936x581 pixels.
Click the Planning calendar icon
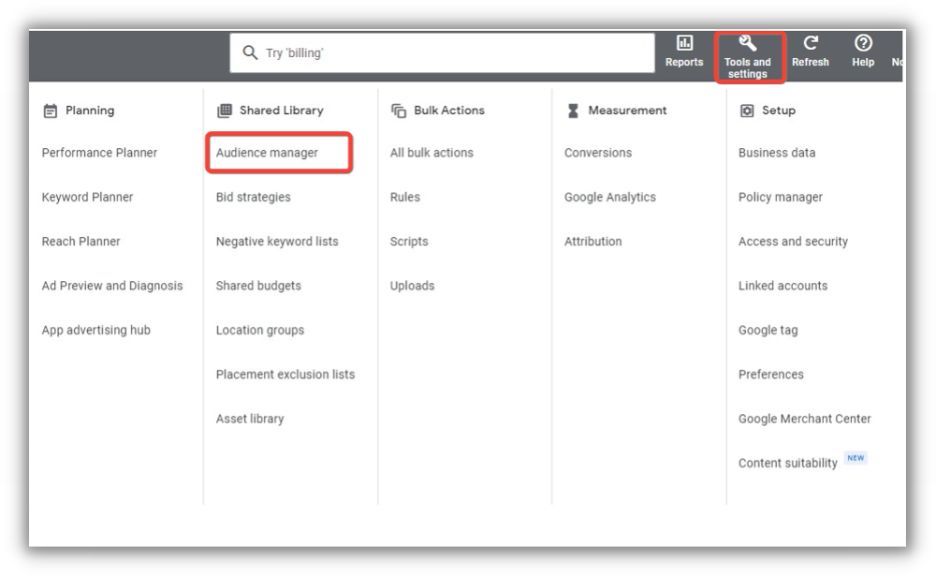tap(50, 111)
